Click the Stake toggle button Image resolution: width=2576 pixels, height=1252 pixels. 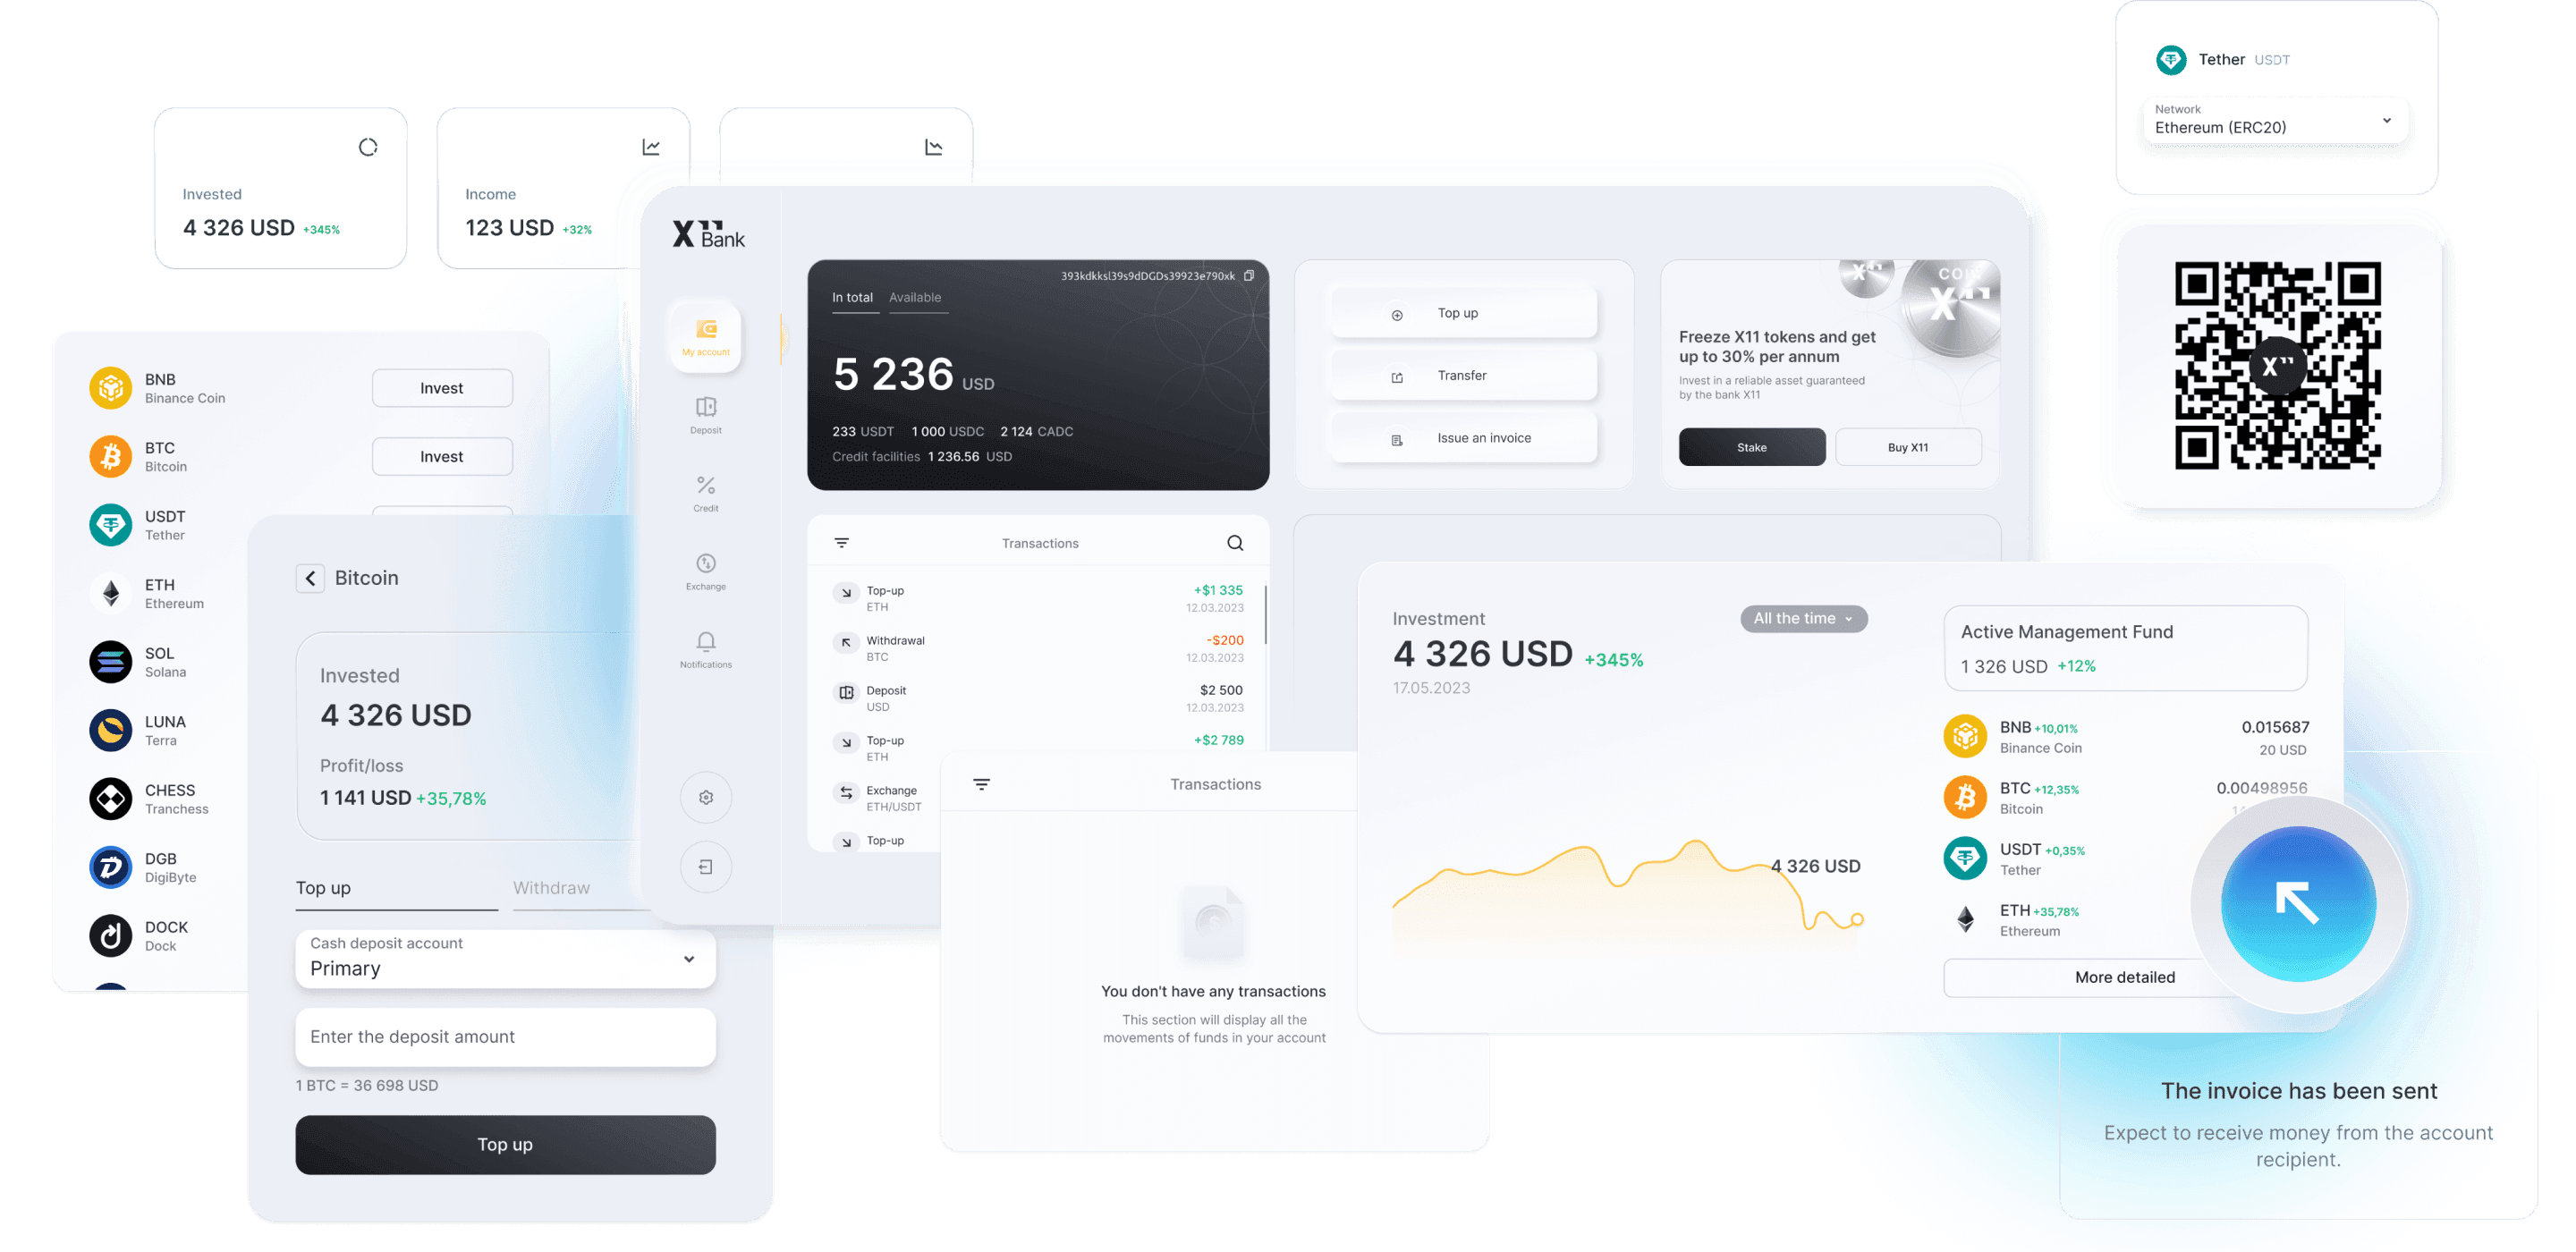(x=1750, y=447)
